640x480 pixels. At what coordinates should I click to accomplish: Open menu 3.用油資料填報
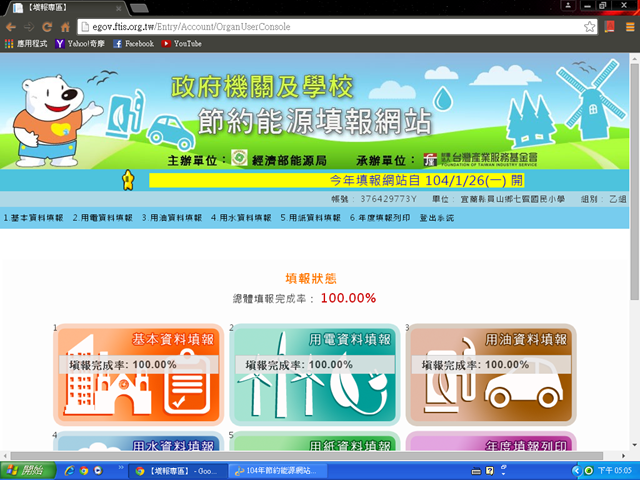[x=172, y=218]
